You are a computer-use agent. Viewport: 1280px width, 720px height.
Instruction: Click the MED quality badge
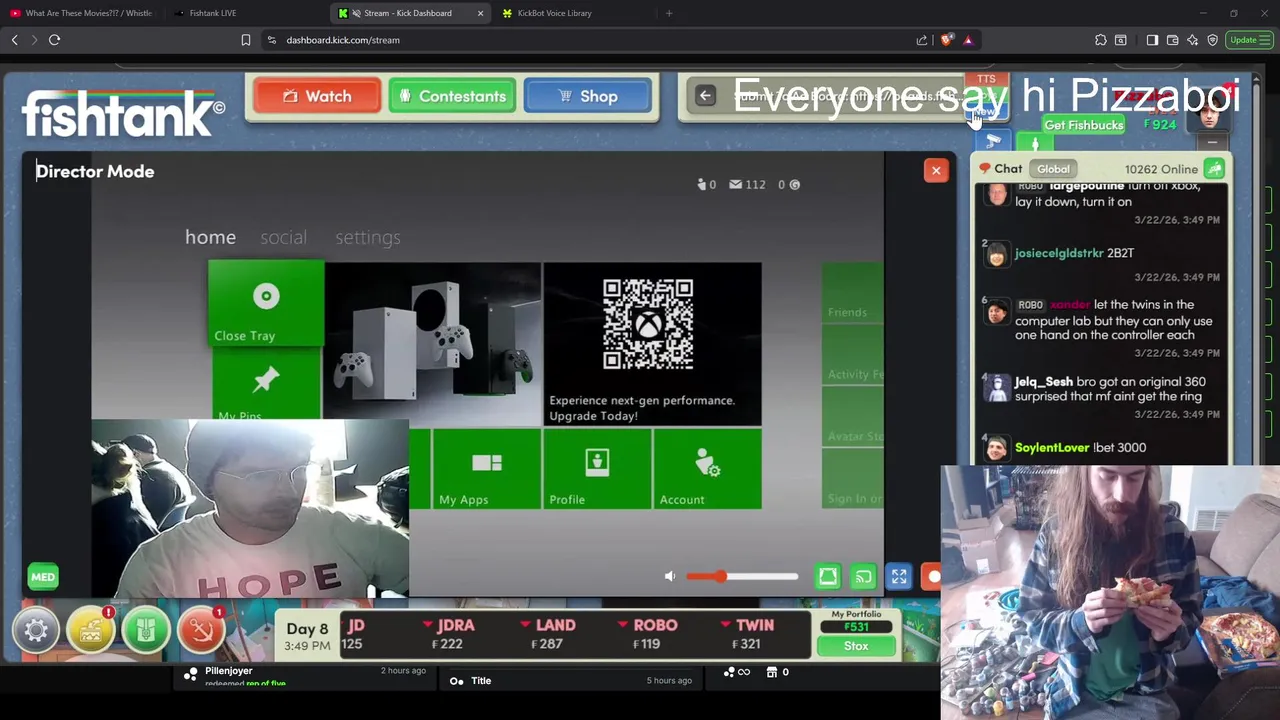[43, 577]
